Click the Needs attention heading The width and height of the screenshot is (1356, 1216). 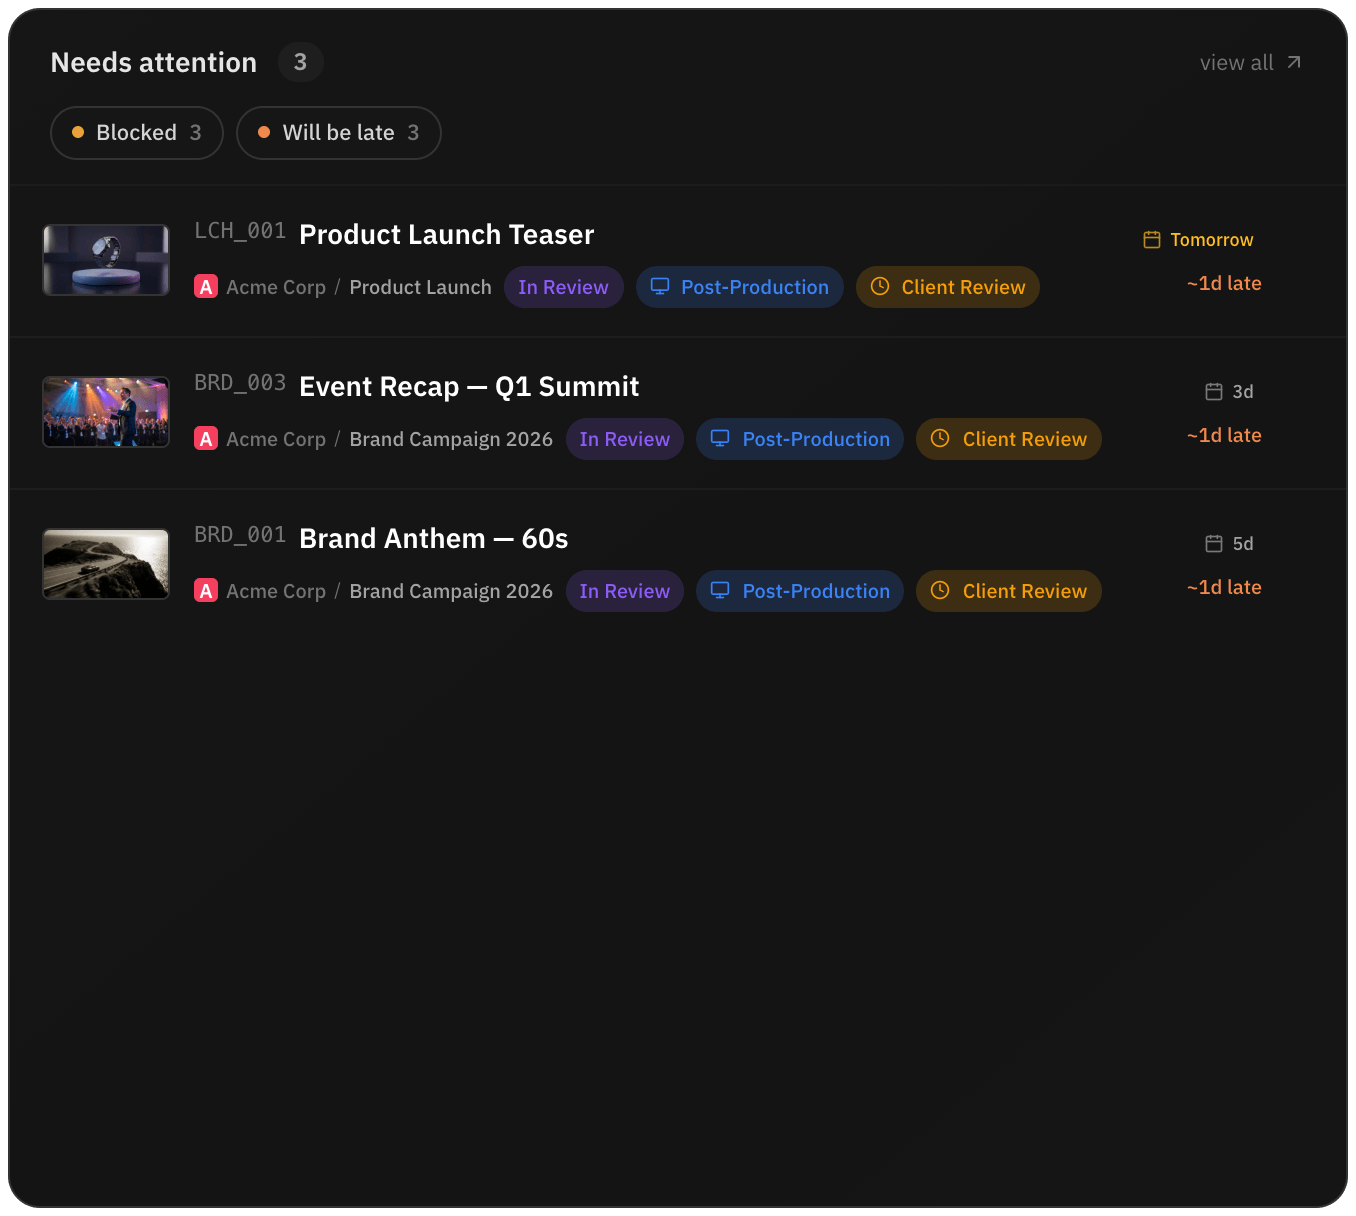[x=154, y=62]
